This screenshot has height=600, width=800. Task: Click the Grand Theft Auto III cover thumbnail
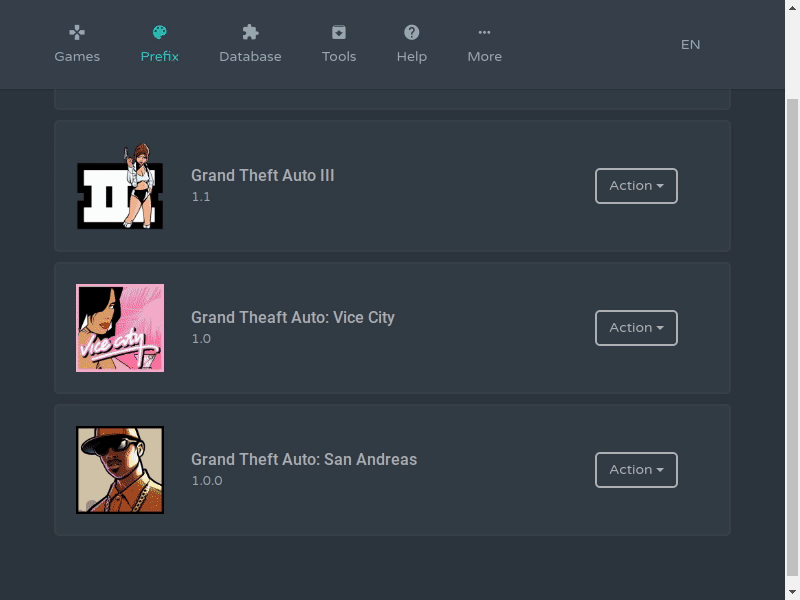pyautogui.click(x=120, y=186)
